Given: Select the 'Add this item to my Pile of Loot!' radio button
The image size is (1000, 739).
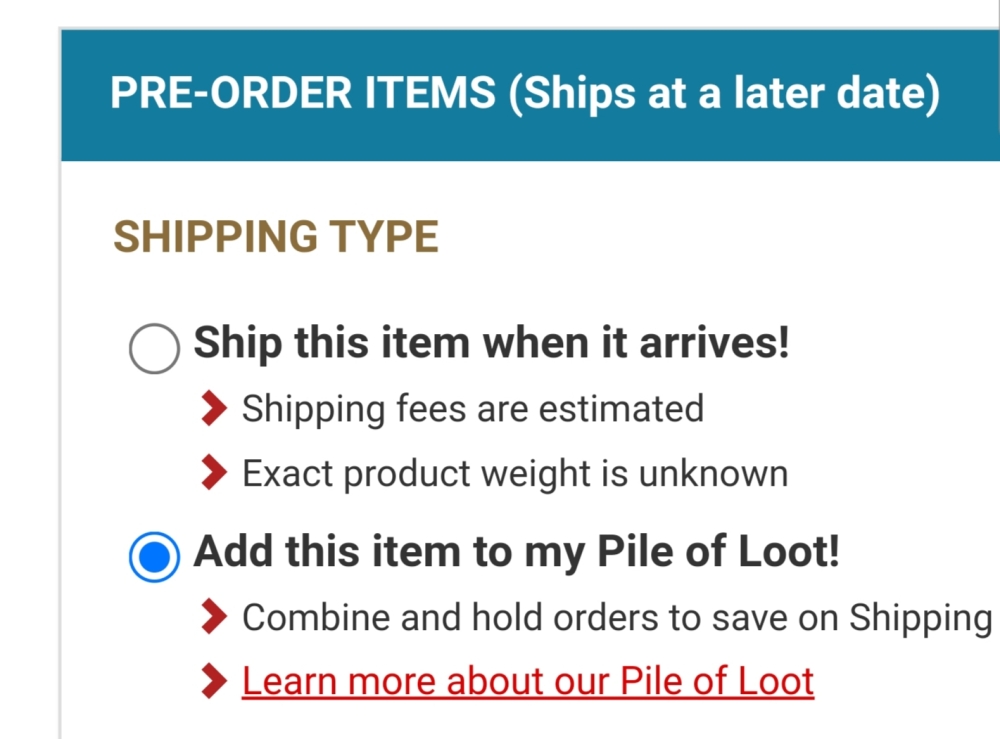Looking at the screenshot, I should pos(154,557).
